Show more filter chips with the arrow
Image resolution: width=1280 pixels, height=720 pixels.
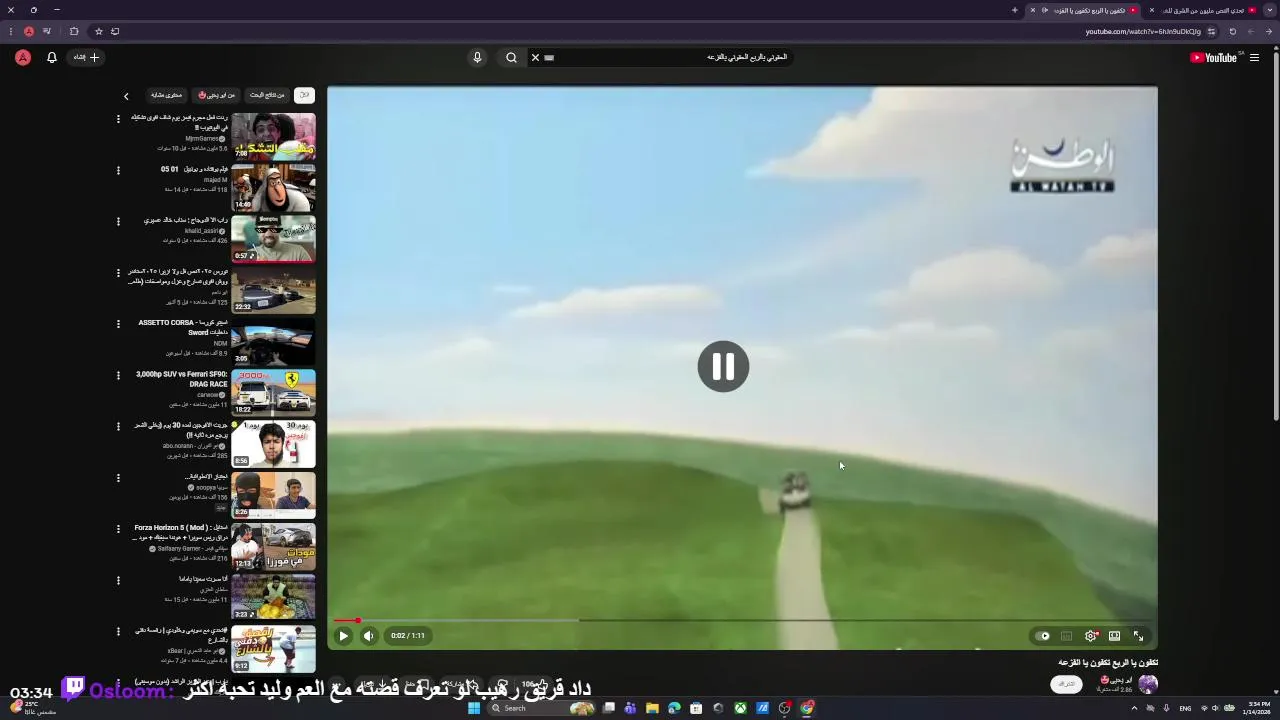tap(126, 96)
